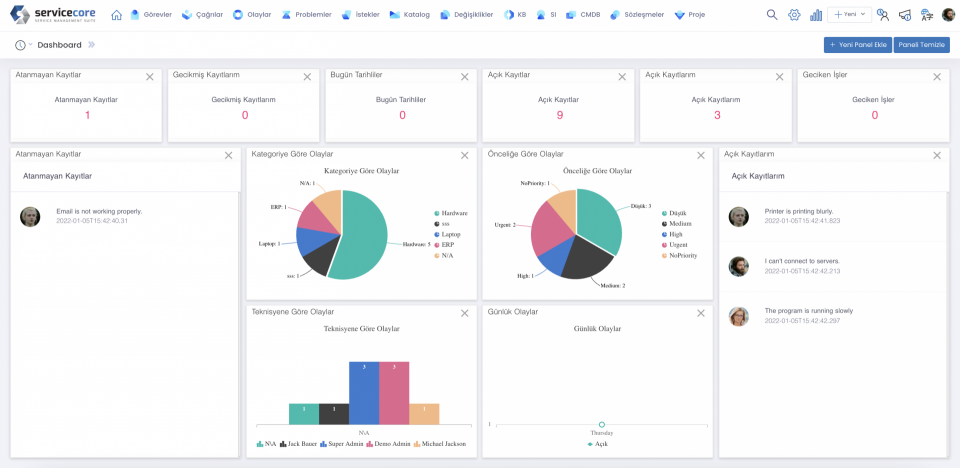Close the Kategoriye Göre Olaylar panel

pos(464,155)
